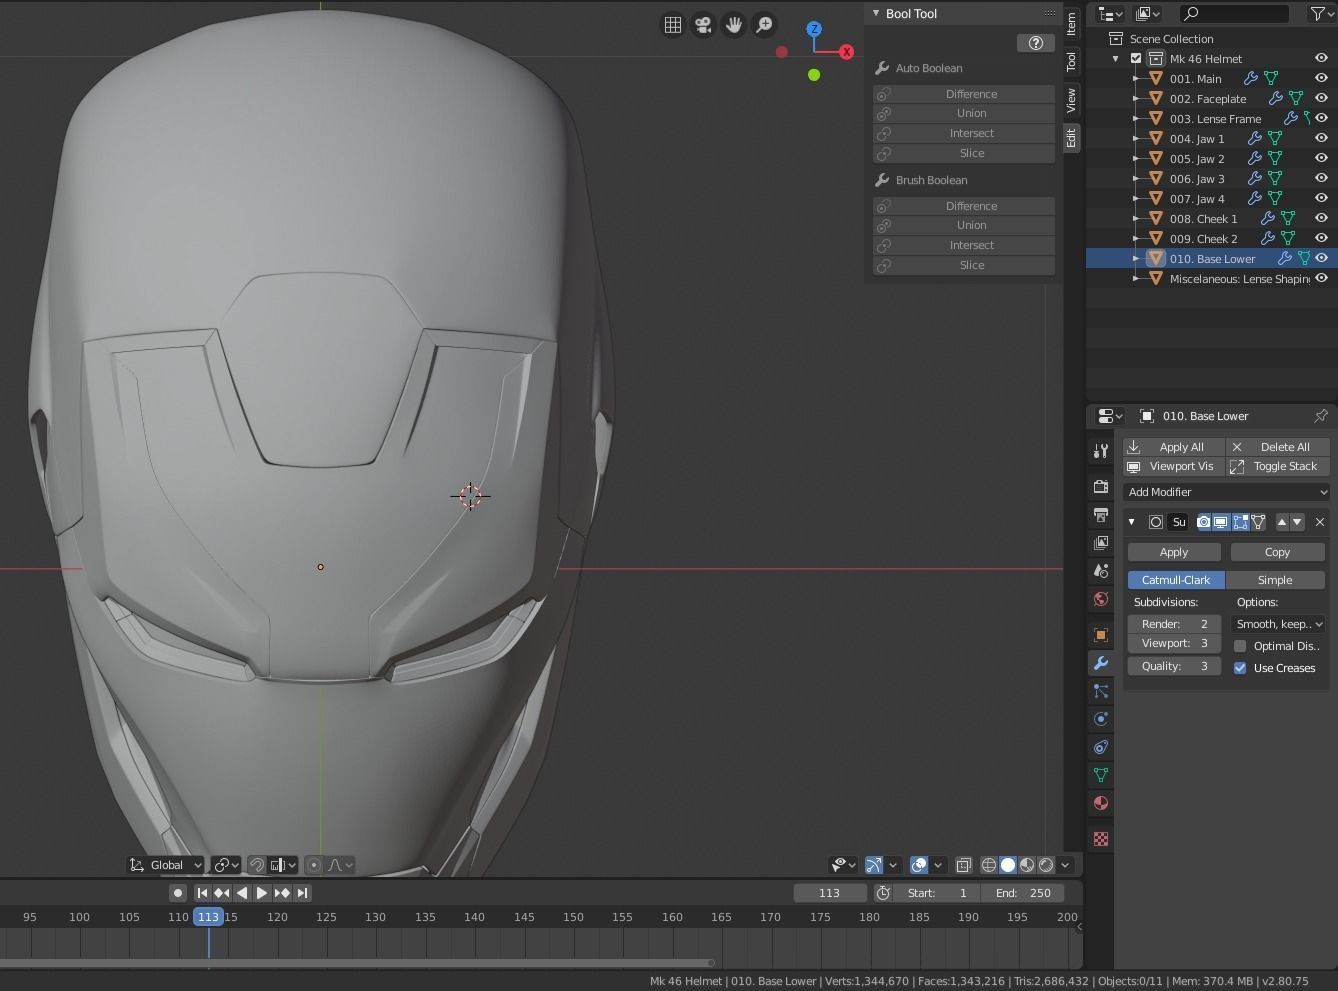Open the View sidebar tab
This screenshot has height=991, width=1338.
coord(1071,99)
